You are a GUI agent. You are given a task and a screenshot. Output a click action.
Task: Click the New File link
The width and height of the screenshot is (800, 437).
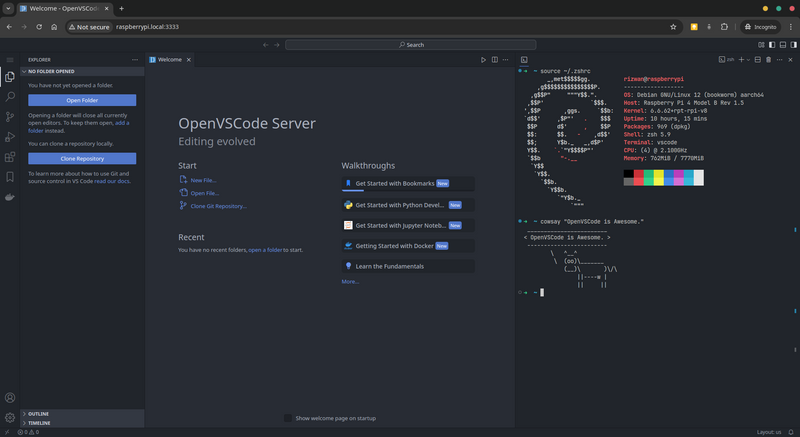(203, 180)
